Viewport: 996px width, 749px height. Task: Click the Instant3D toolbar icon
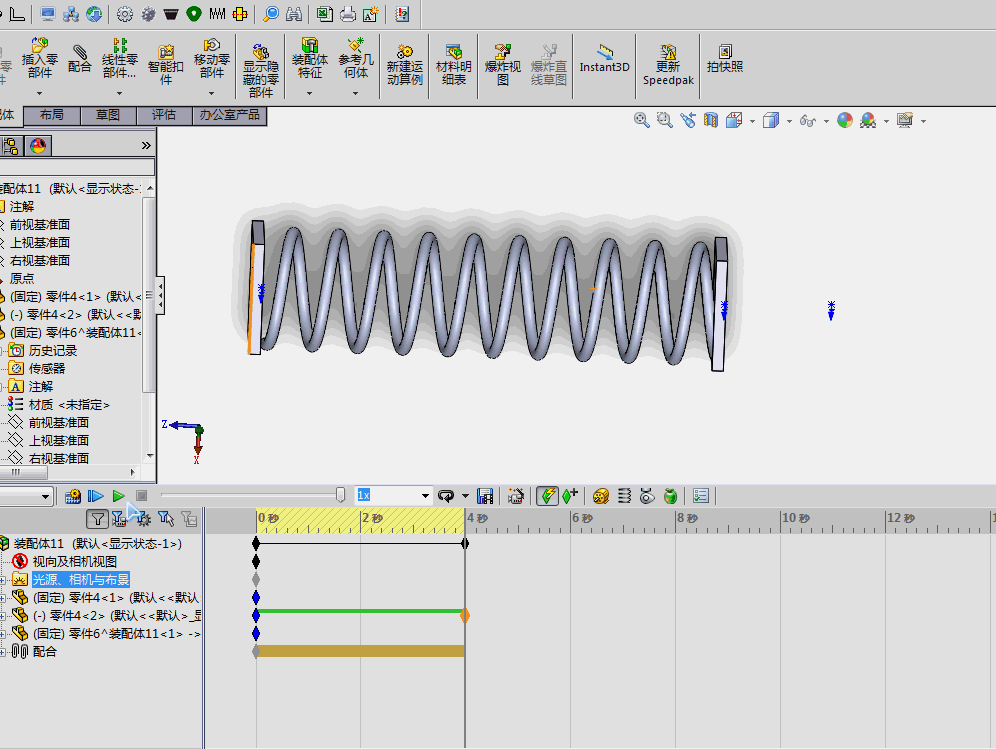(604, 58)
